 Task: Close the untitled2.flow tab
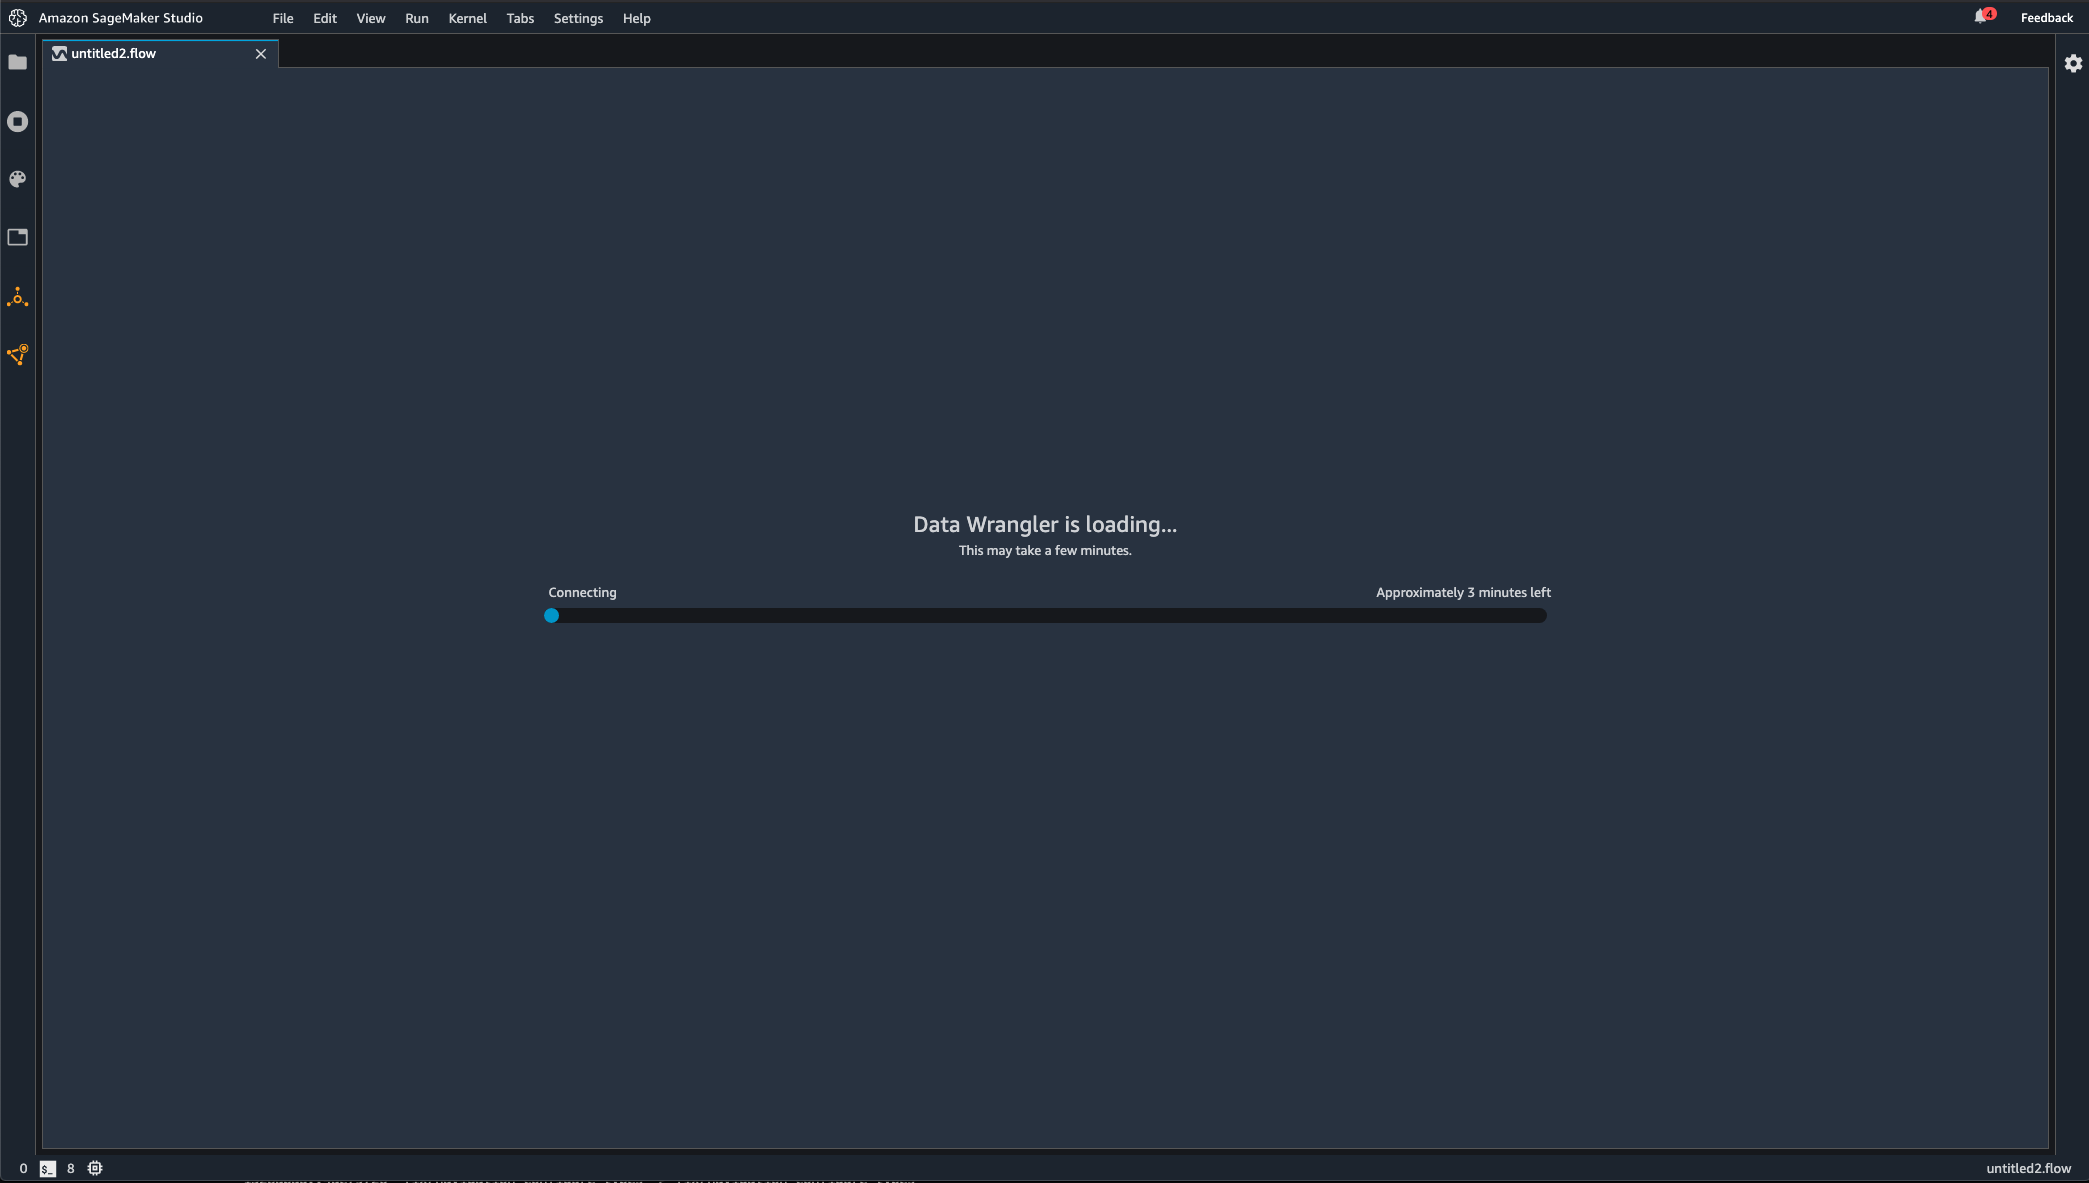point(261,54)
